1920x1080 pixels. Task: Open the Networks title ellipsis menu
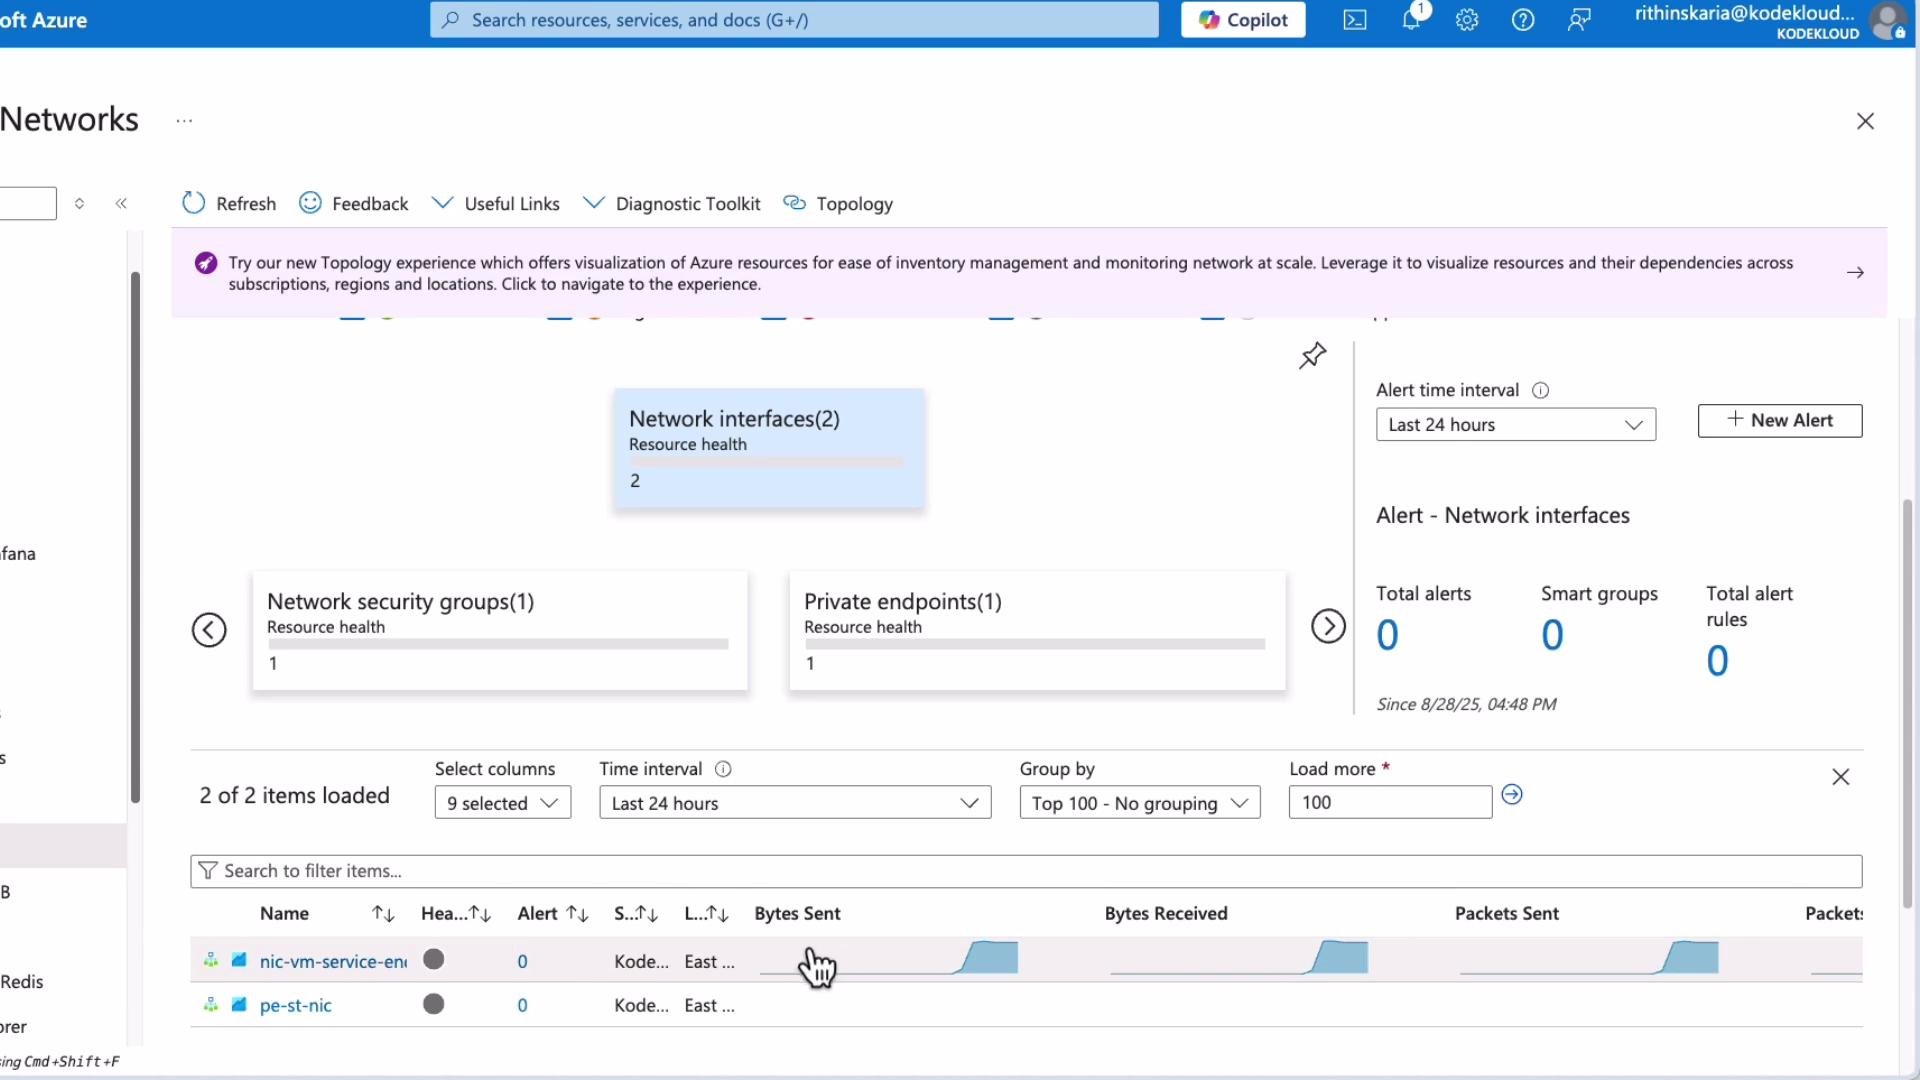tap(184, 121)
